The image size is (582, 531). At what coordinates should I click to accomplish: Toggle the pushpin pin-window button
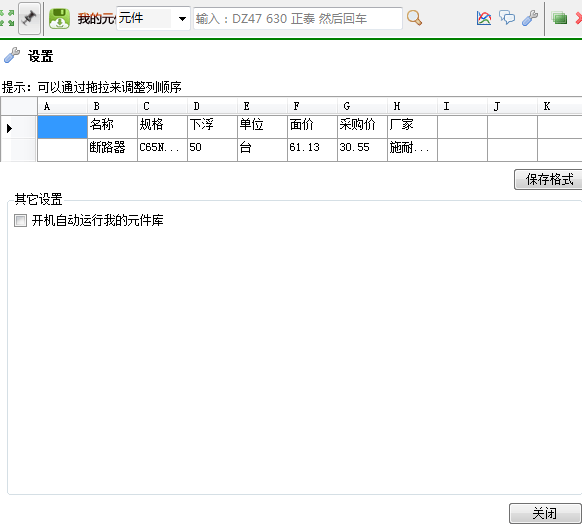[x=29, y=18]
